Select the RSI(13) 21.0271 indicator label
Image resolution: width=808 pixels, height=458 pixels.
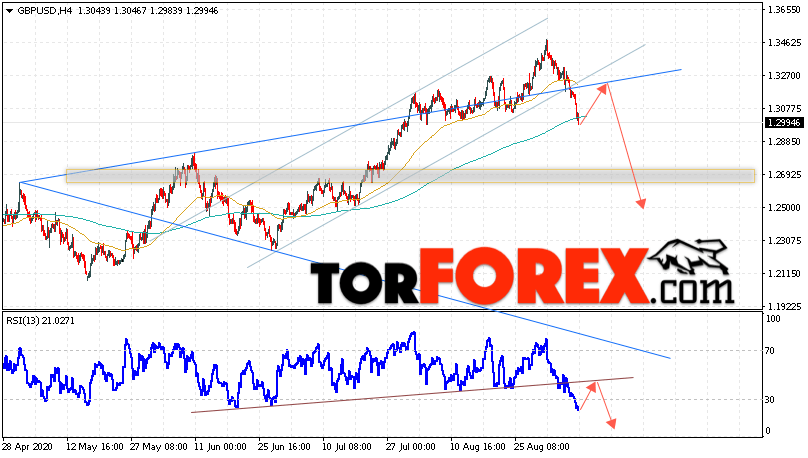click(40, 321)
